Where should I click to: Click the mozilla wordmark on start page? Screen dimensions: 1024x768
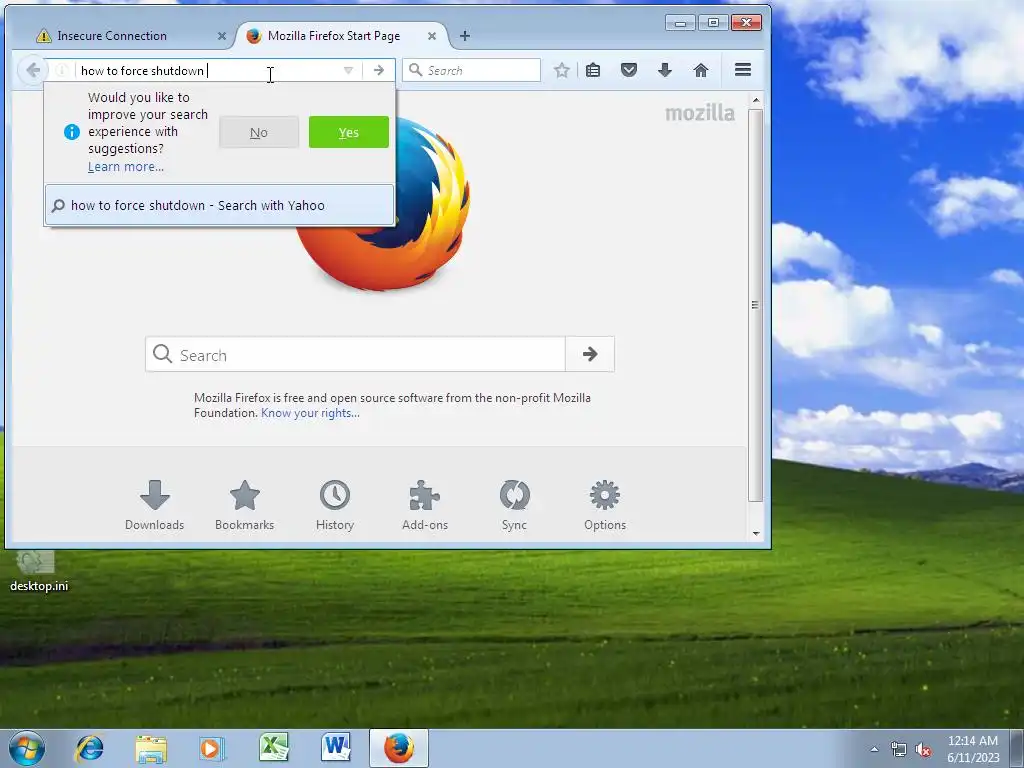pyautogui.click(x=699, y=114)
